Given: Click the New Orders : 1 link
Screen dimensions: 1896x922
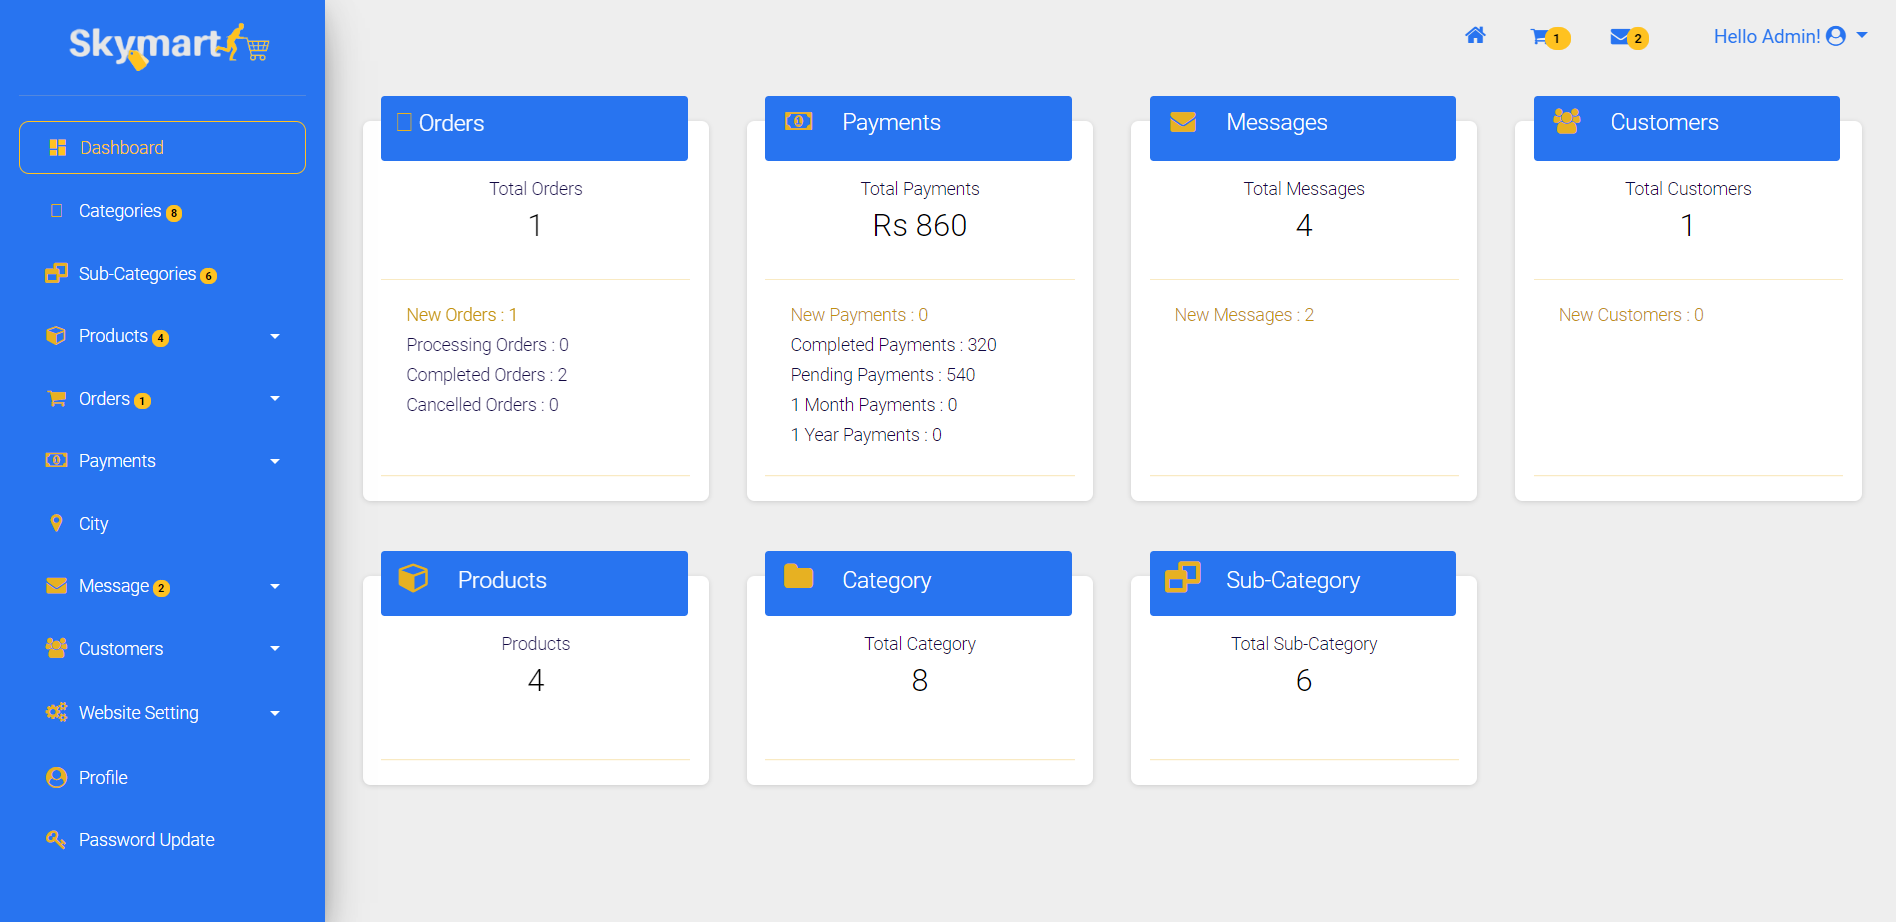Looking at the screenshot, I should click(461, 315).
